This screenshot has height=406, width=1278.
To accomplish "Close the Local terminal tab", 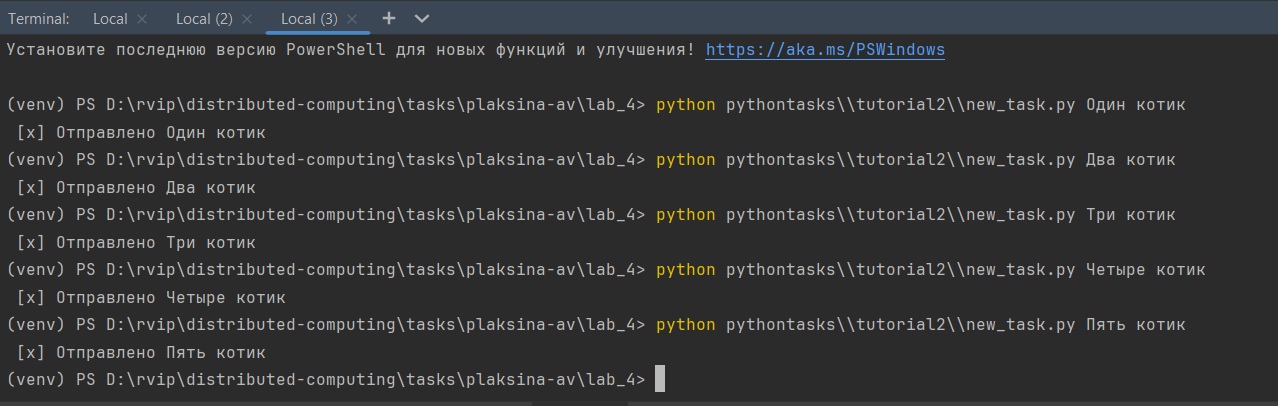I will 141,19.
